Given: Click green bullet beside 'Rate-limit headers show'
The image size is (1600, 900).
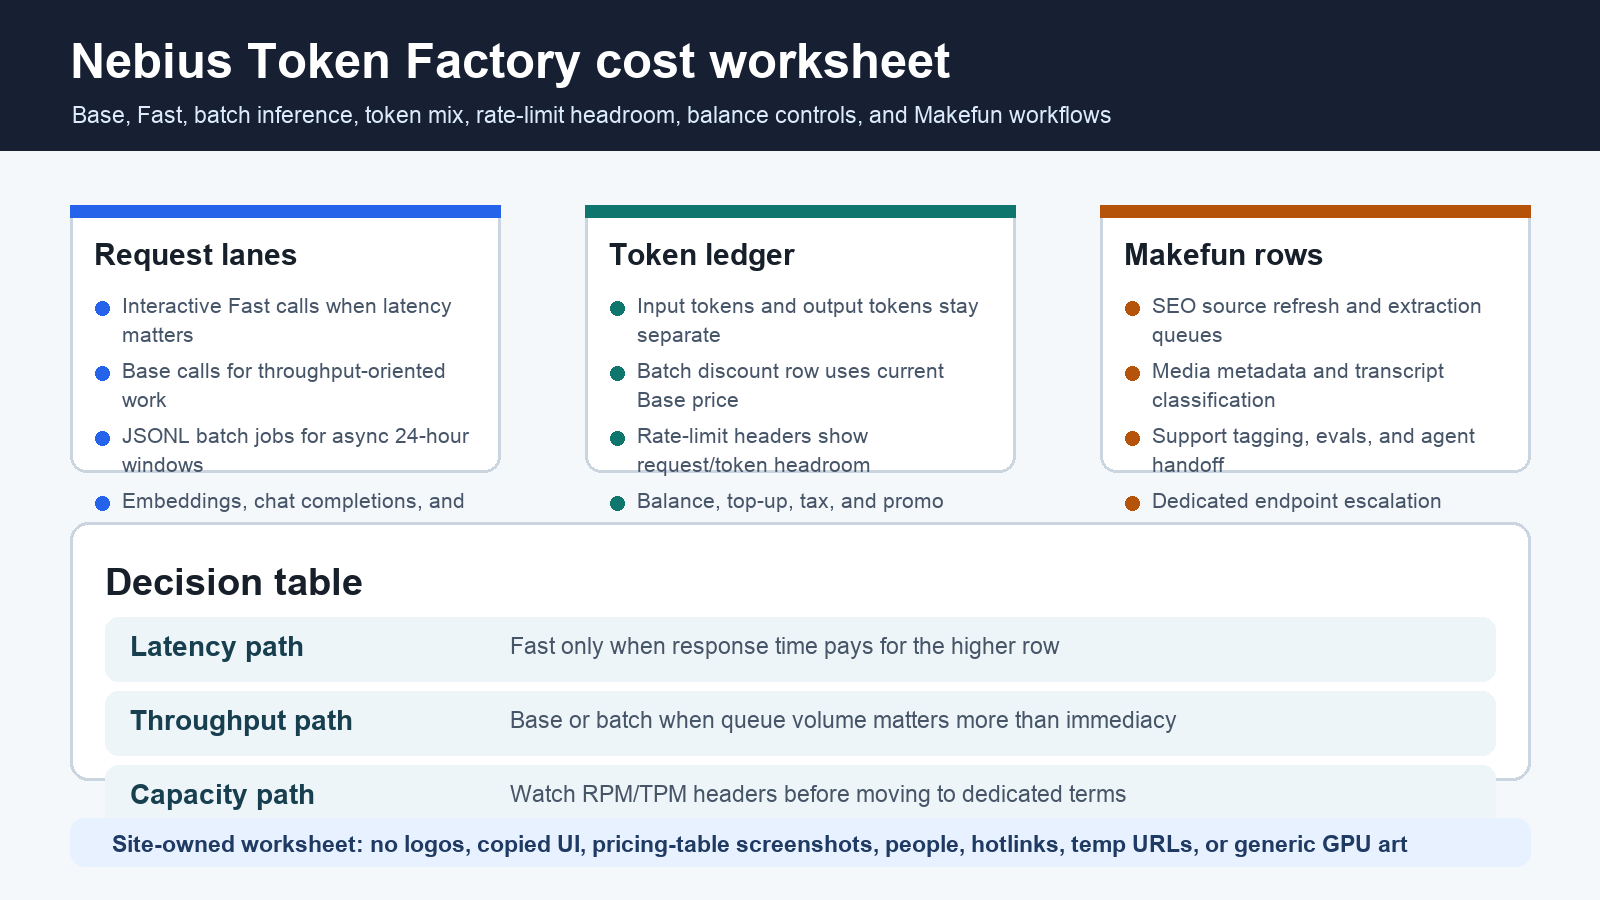Looking at the screenshot, I should [x=617, y=438].
